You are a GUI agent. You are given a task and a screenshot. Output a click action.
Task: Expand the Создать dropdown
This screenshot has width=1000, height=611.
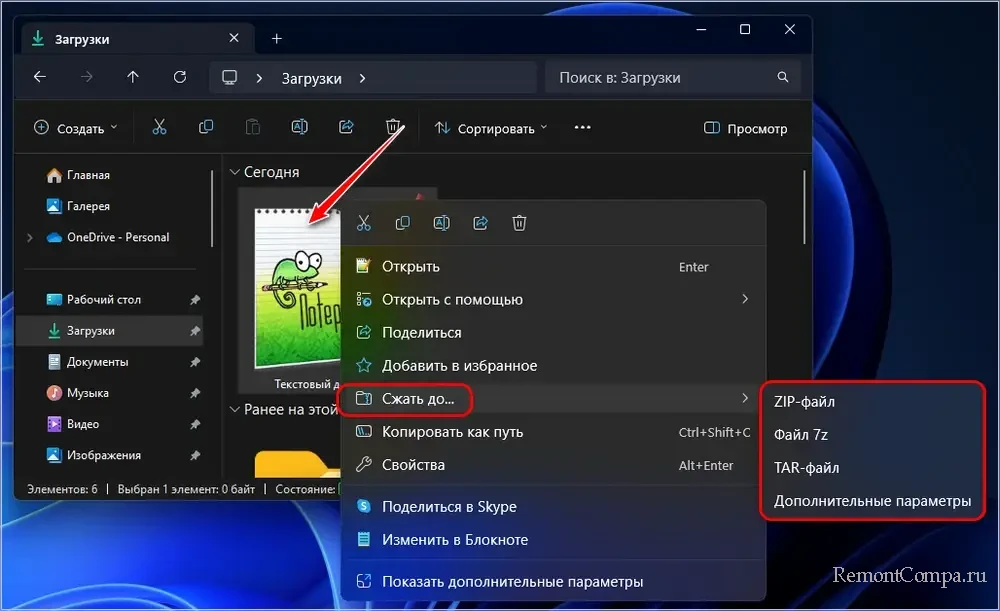click(76, 128)
